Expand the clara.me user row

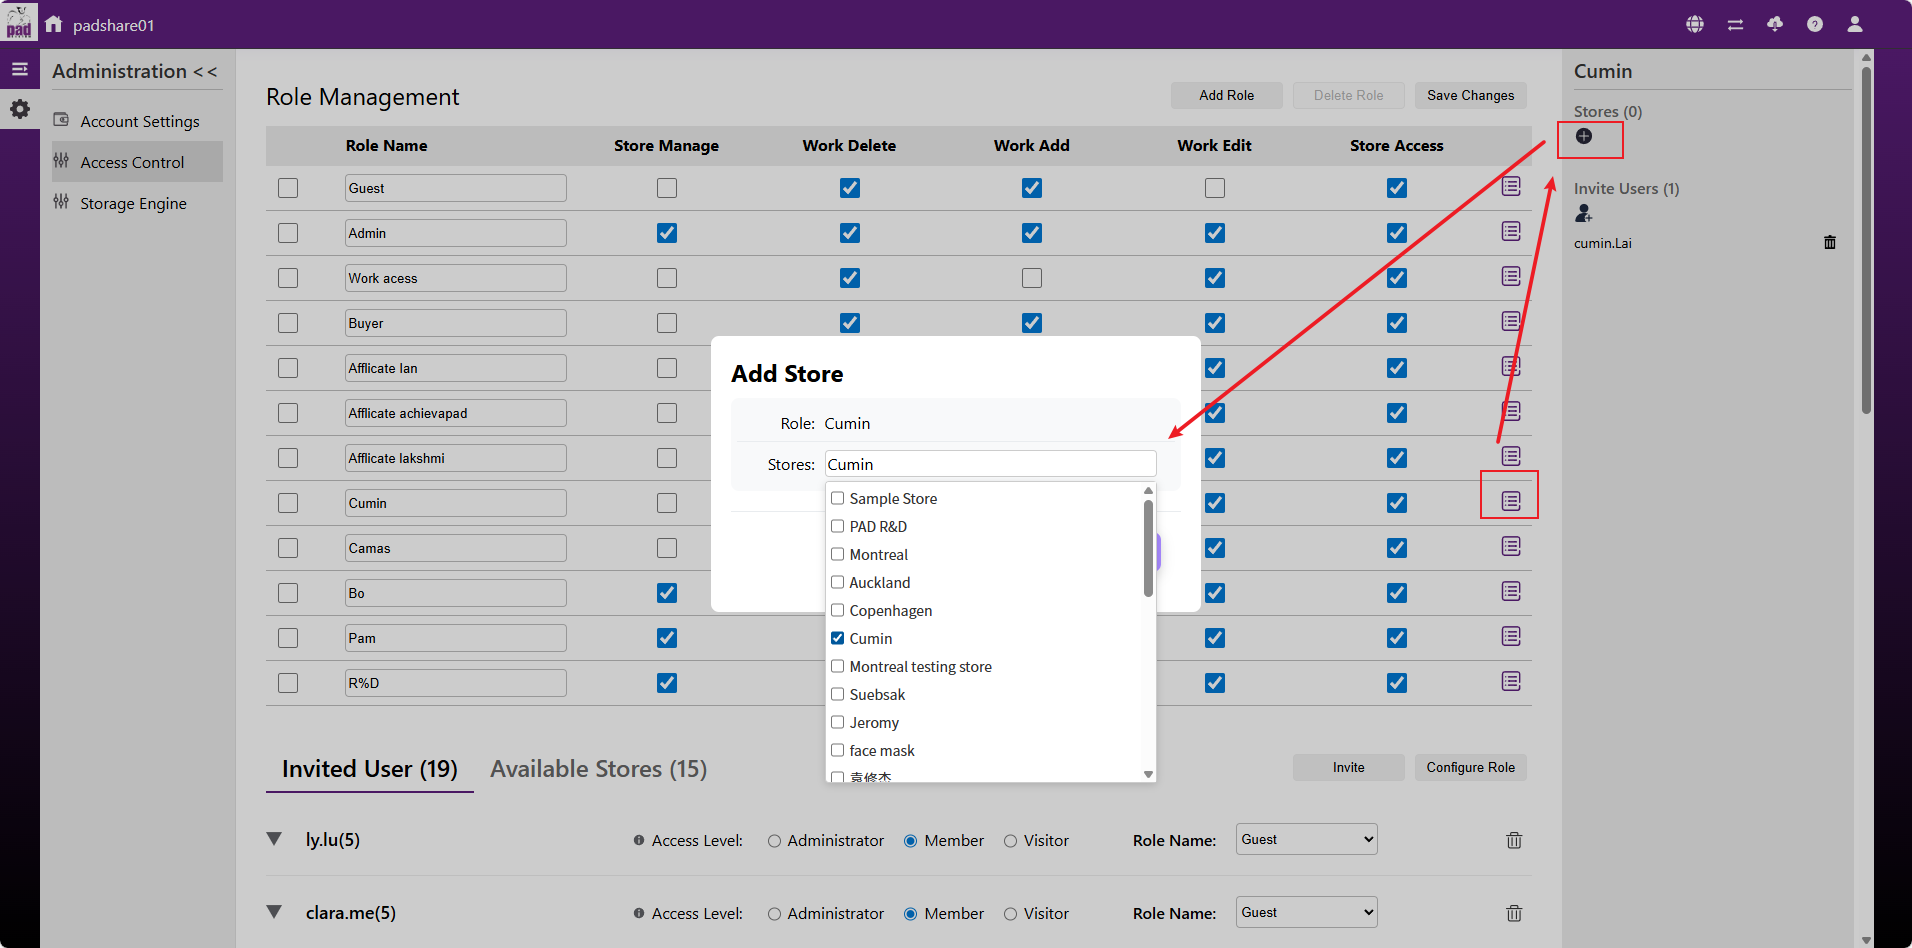274,912
